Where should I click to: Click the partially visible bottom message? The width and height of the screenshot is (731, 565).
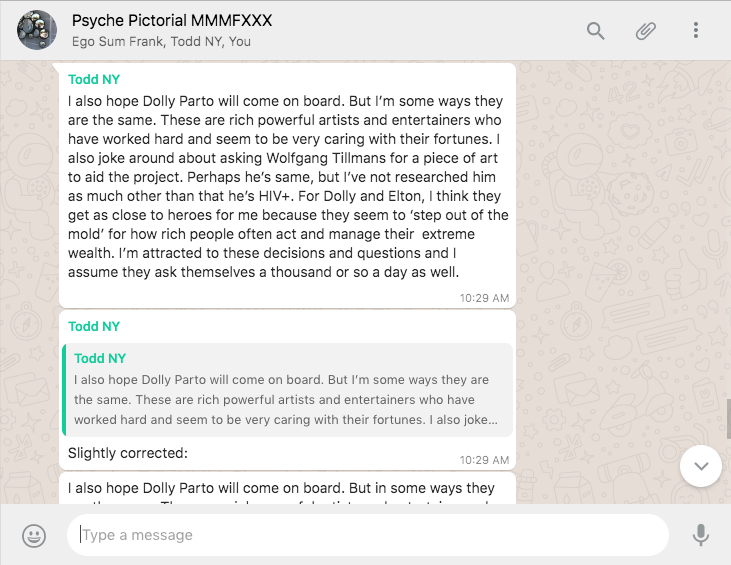point(287,490)
